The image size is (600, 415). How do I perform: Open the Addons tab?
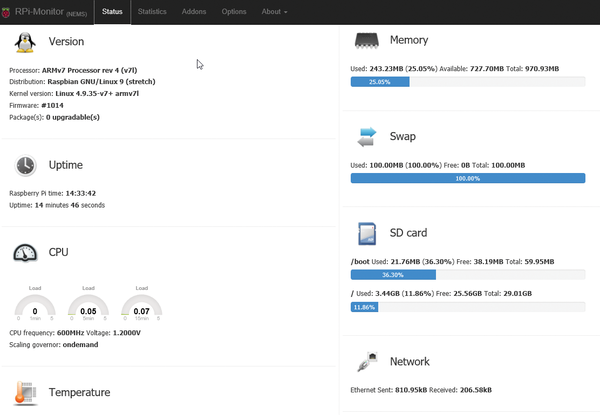pos(194,12)
